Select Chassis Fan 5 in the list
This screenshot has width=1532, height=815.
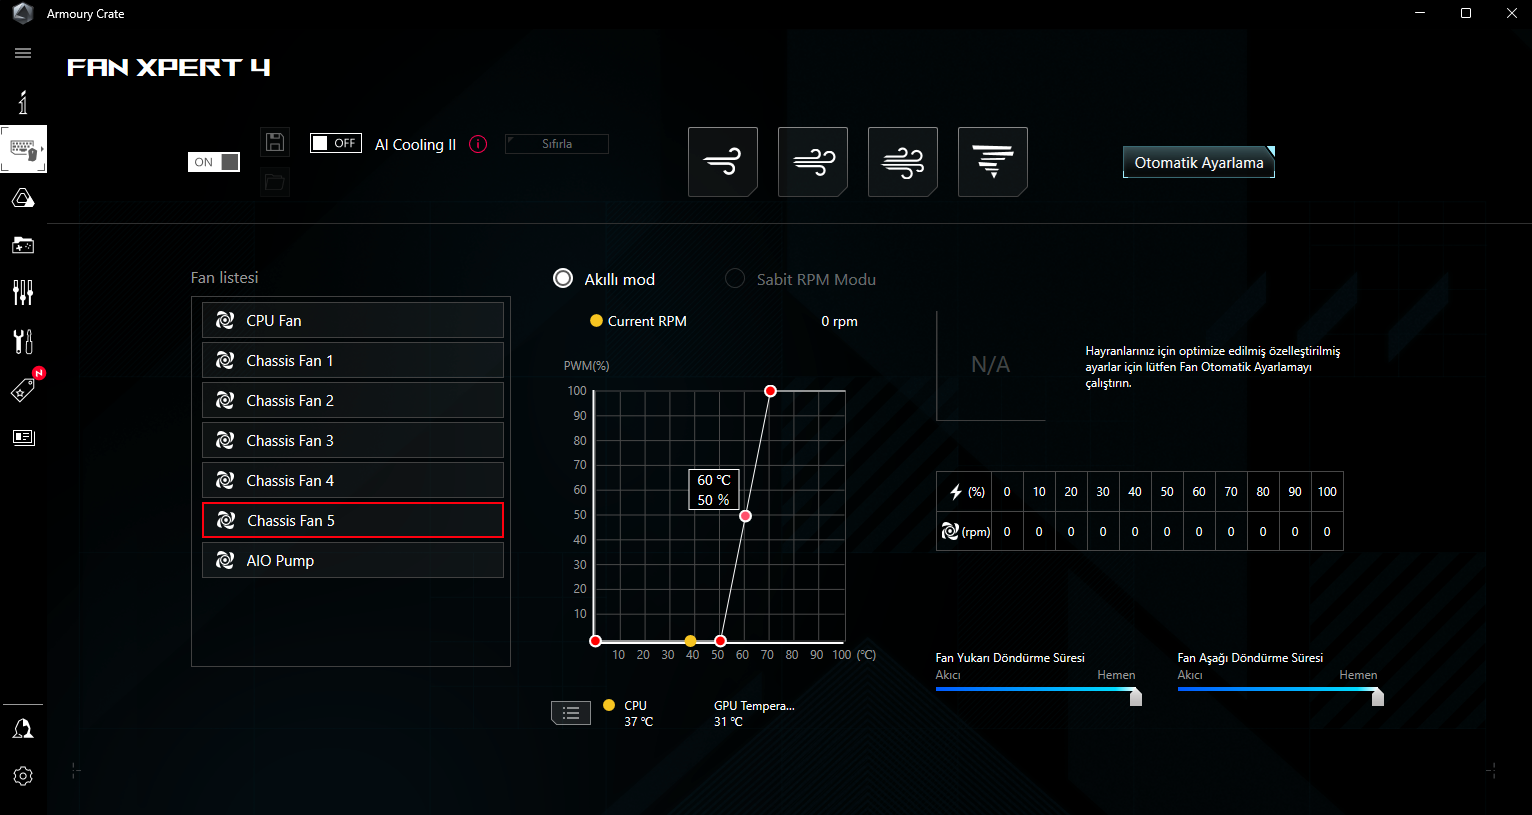tap(353, 520)
